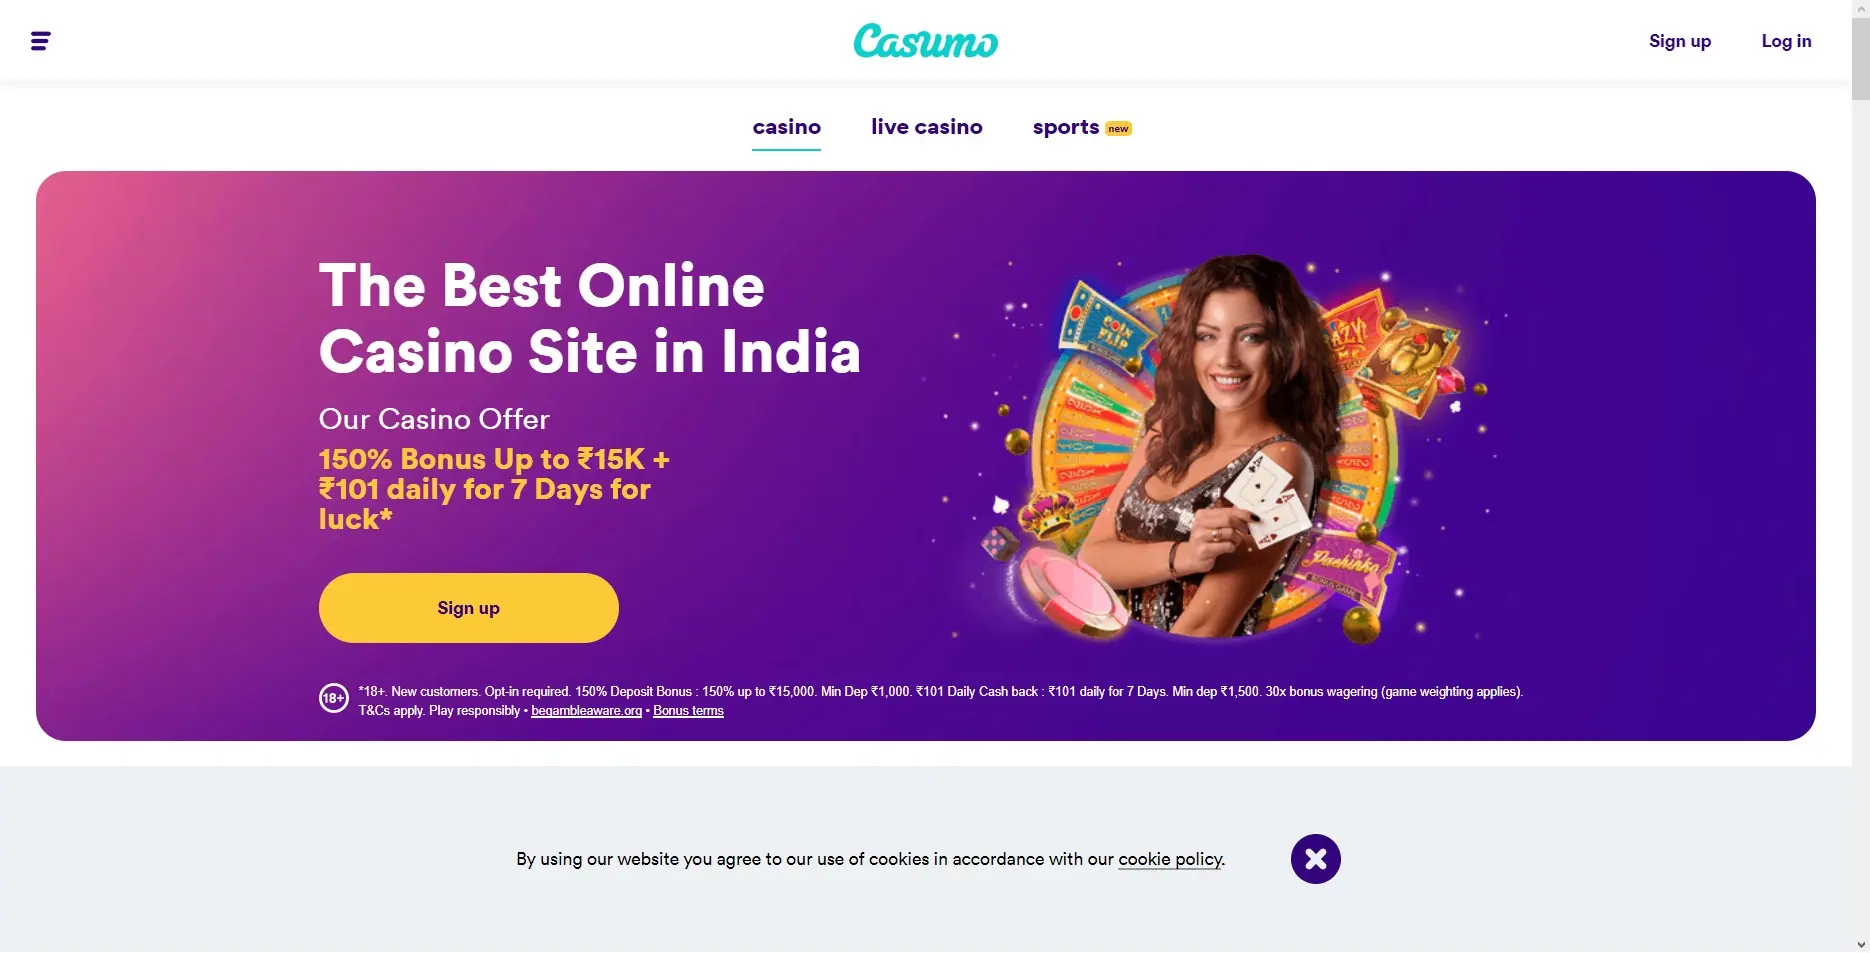Click the 150% Bonus offer text
The height and width of the screenshot is (953, 1870).
494,489
